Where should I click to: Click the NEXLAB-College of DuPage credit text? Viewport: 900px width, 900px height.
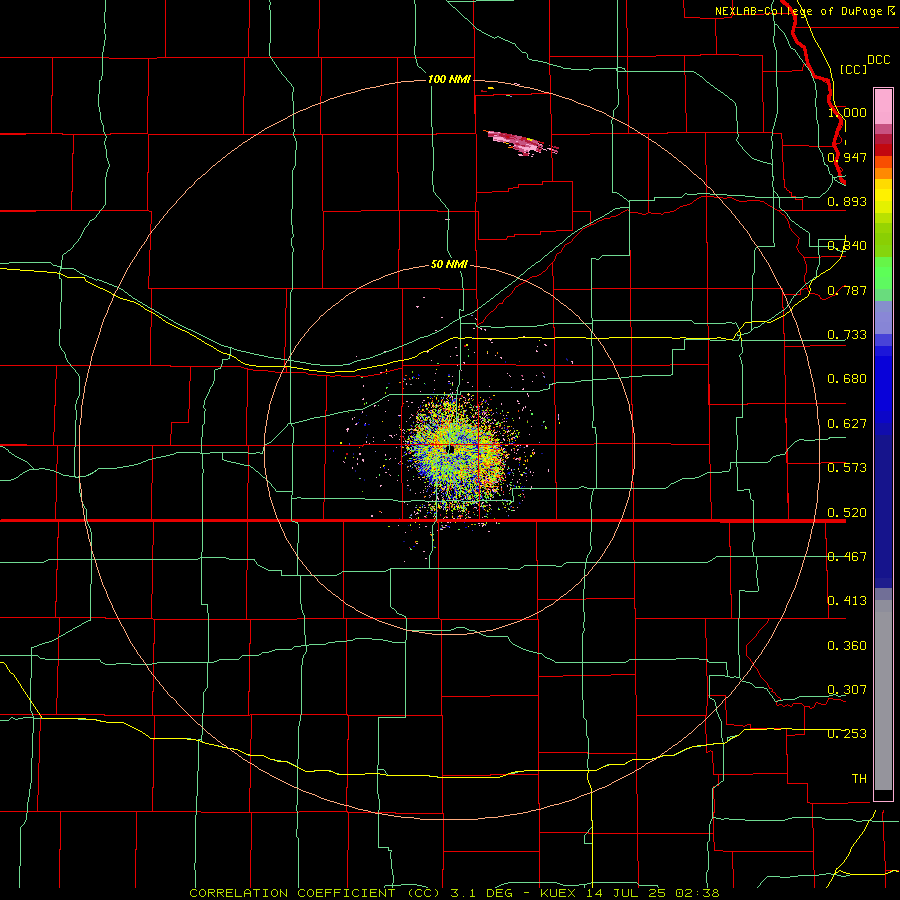click(x=805, y=11)
